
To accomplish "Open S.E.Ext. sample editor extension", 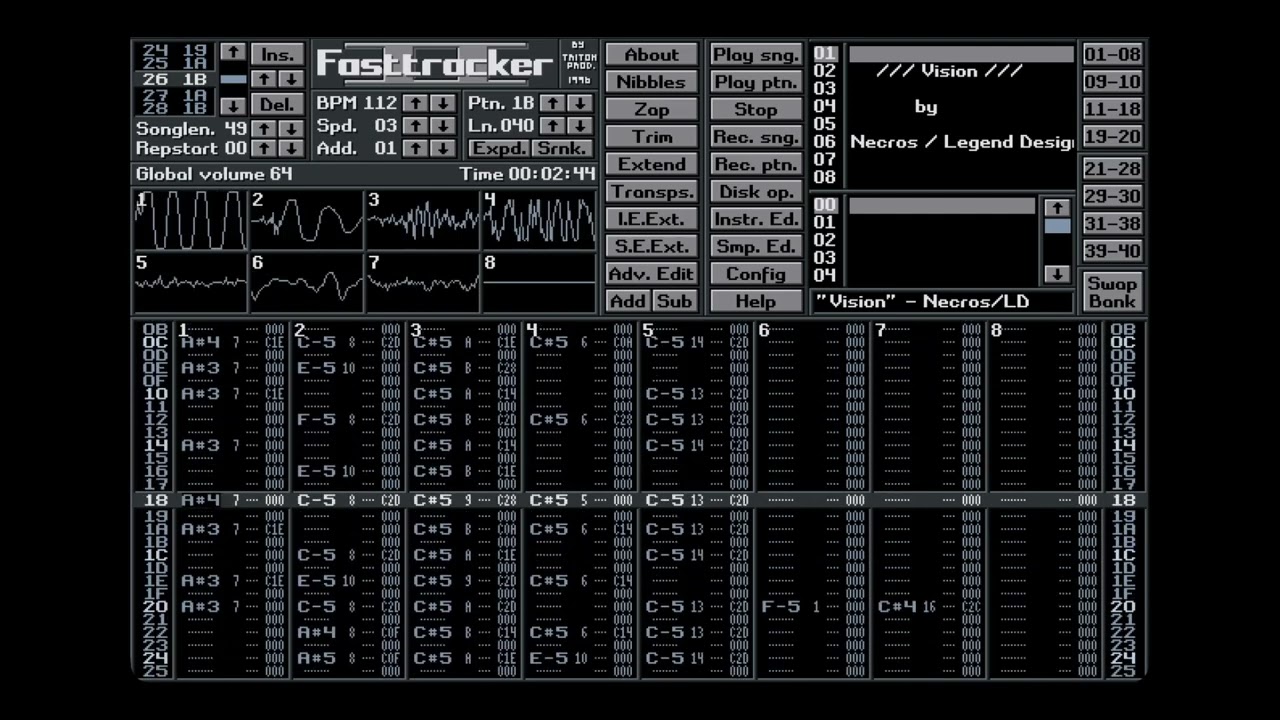I will point(651,246).
